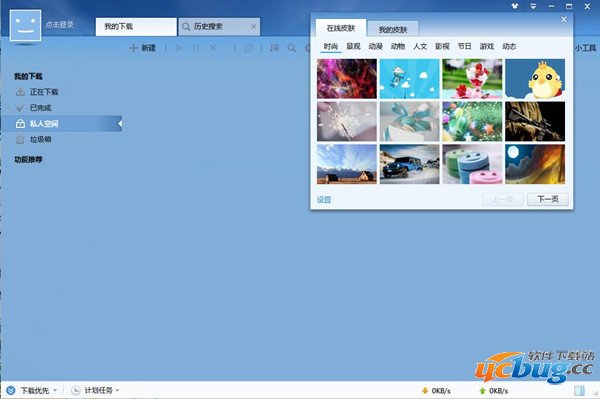Image resolution: width=600 pixels, height=399 pixels.
Task: Click the 我的下载 sidebar heading
Action: [x=28, y=77]
